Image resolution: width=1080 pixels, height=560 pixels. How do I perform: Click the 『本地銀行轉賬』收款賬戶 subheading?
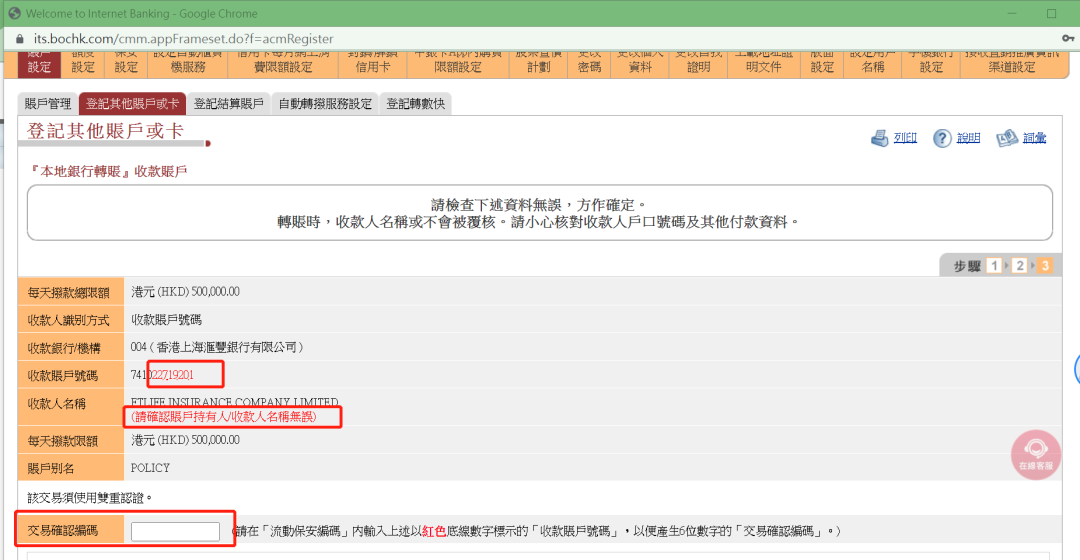pos(107,171)
